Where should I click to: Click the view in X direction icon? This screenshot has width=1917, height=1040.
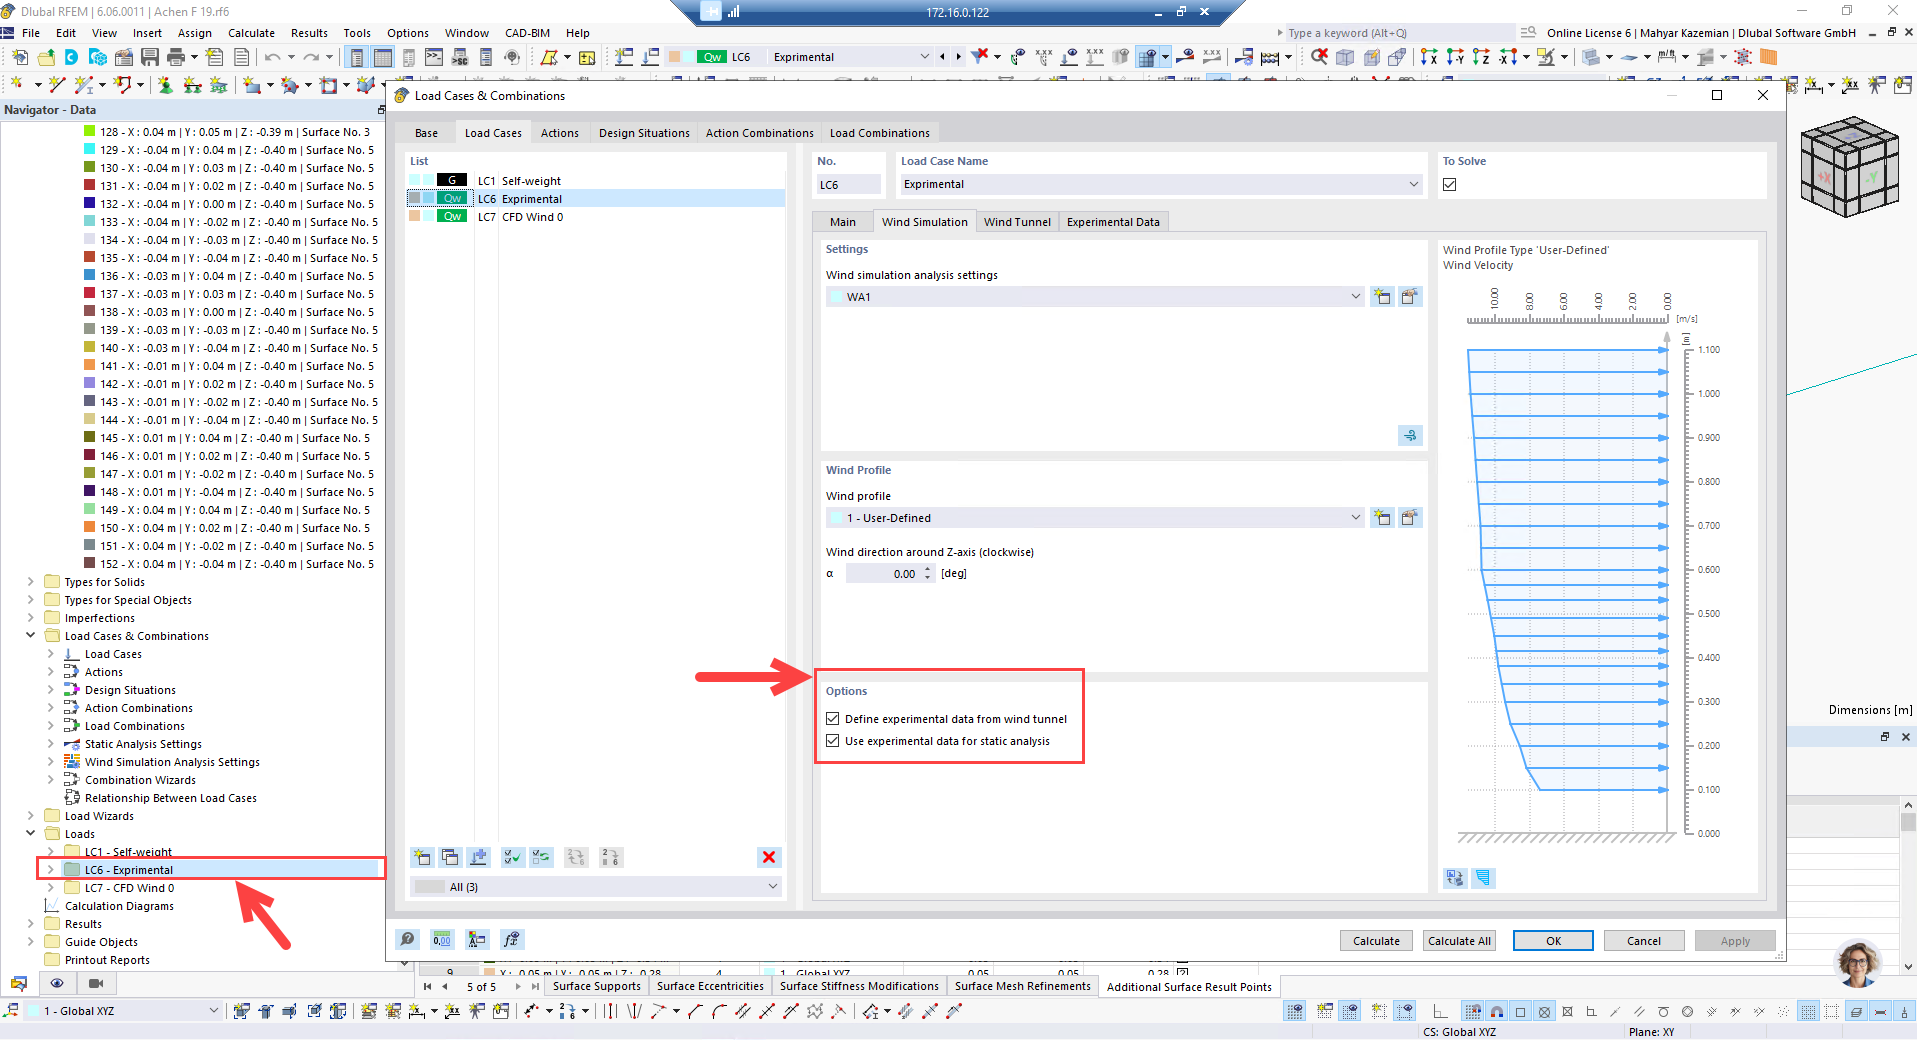tap(1429, 57)
